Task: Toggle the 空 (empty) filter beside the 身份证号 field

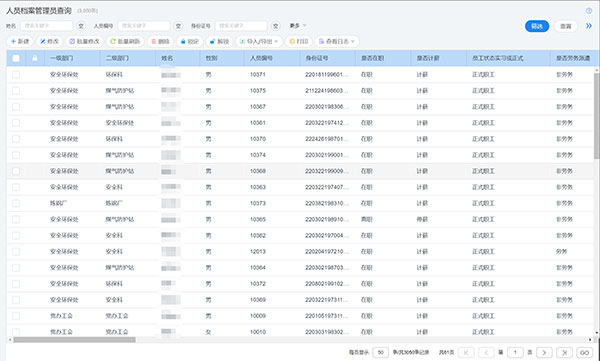Action: pyautogui.click(x=275, y=26)
